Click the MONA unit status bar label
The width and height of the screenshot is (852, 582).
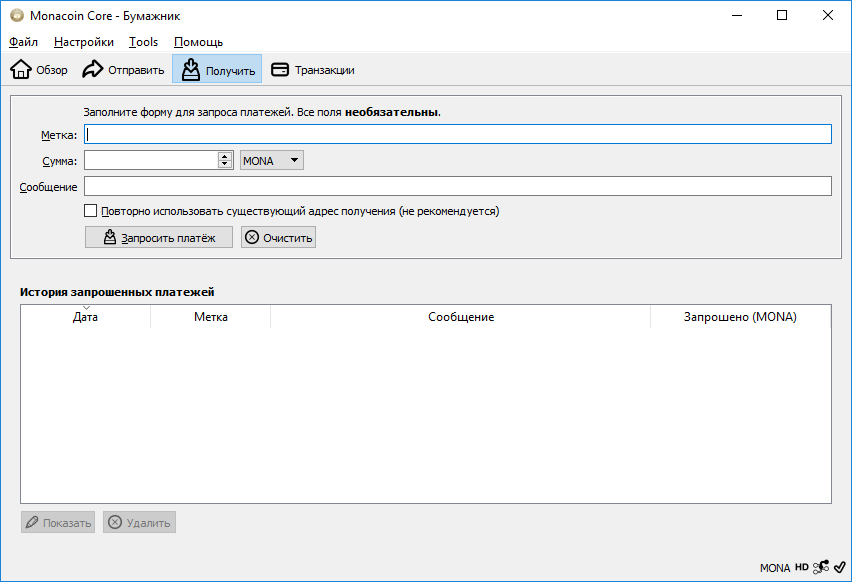tap(775, 568)
